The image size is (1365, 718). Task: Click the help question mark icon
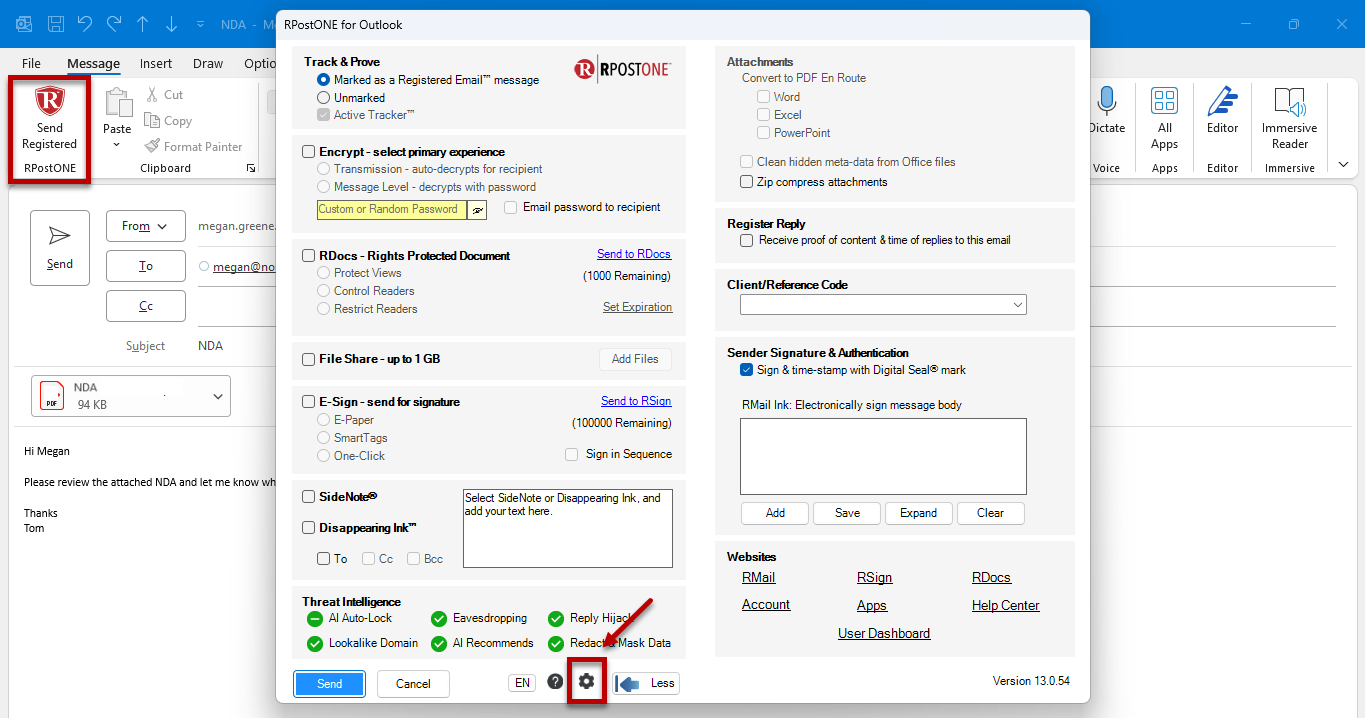click(555, 682)
